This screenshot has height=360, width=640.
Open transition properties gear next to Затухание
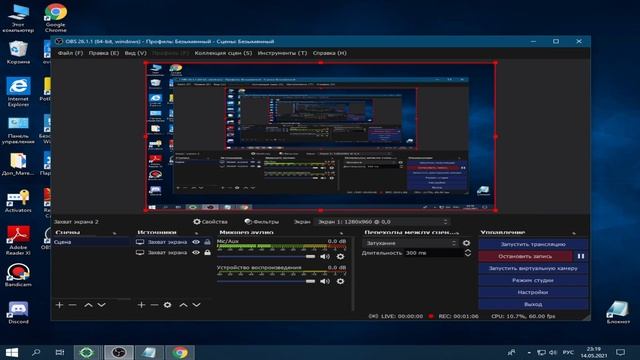[466, 243]
